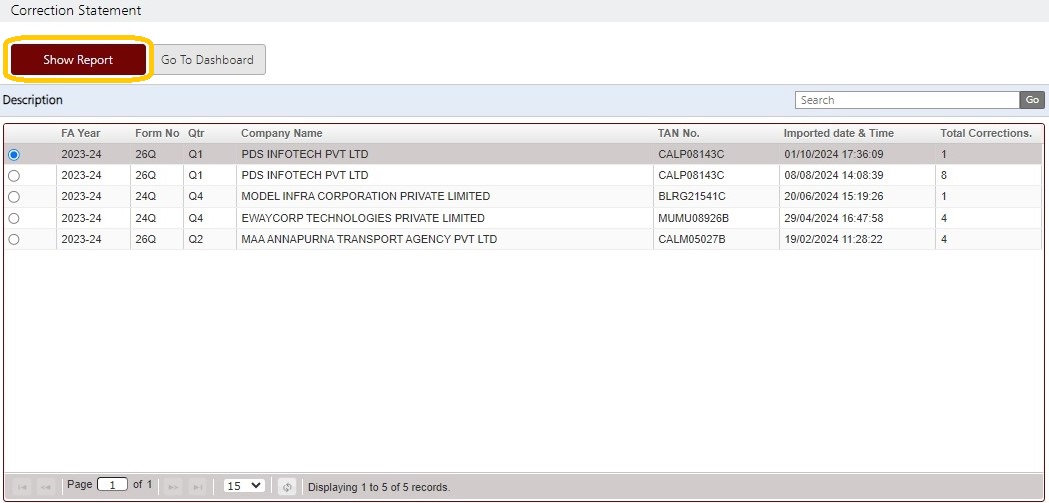Refresh the records grid
The width and height of the screenshot is (1049, 503).
(x=287, y=487)
